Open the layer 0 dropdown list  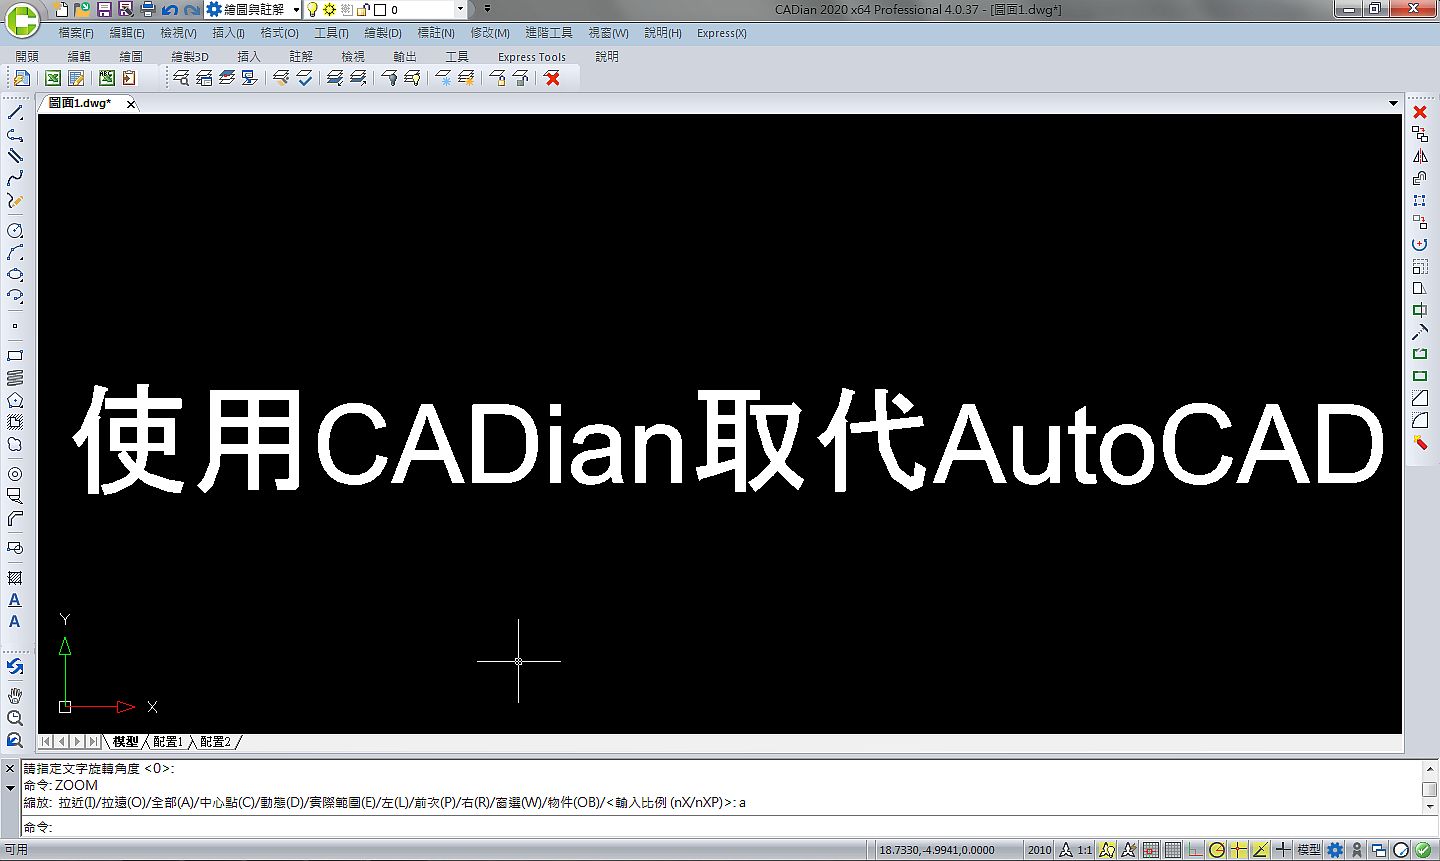[x=460, y=9]
